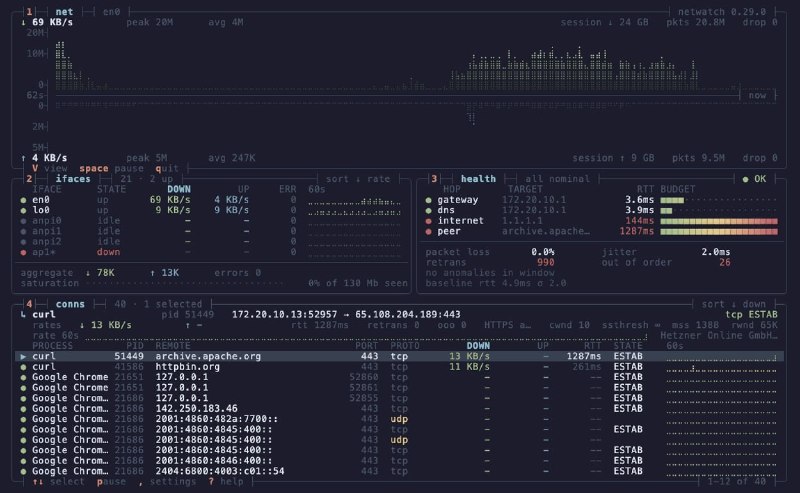The image size is (800, 493).
Task: Click the peer RTT budget bar
Action: coord(719,231)
